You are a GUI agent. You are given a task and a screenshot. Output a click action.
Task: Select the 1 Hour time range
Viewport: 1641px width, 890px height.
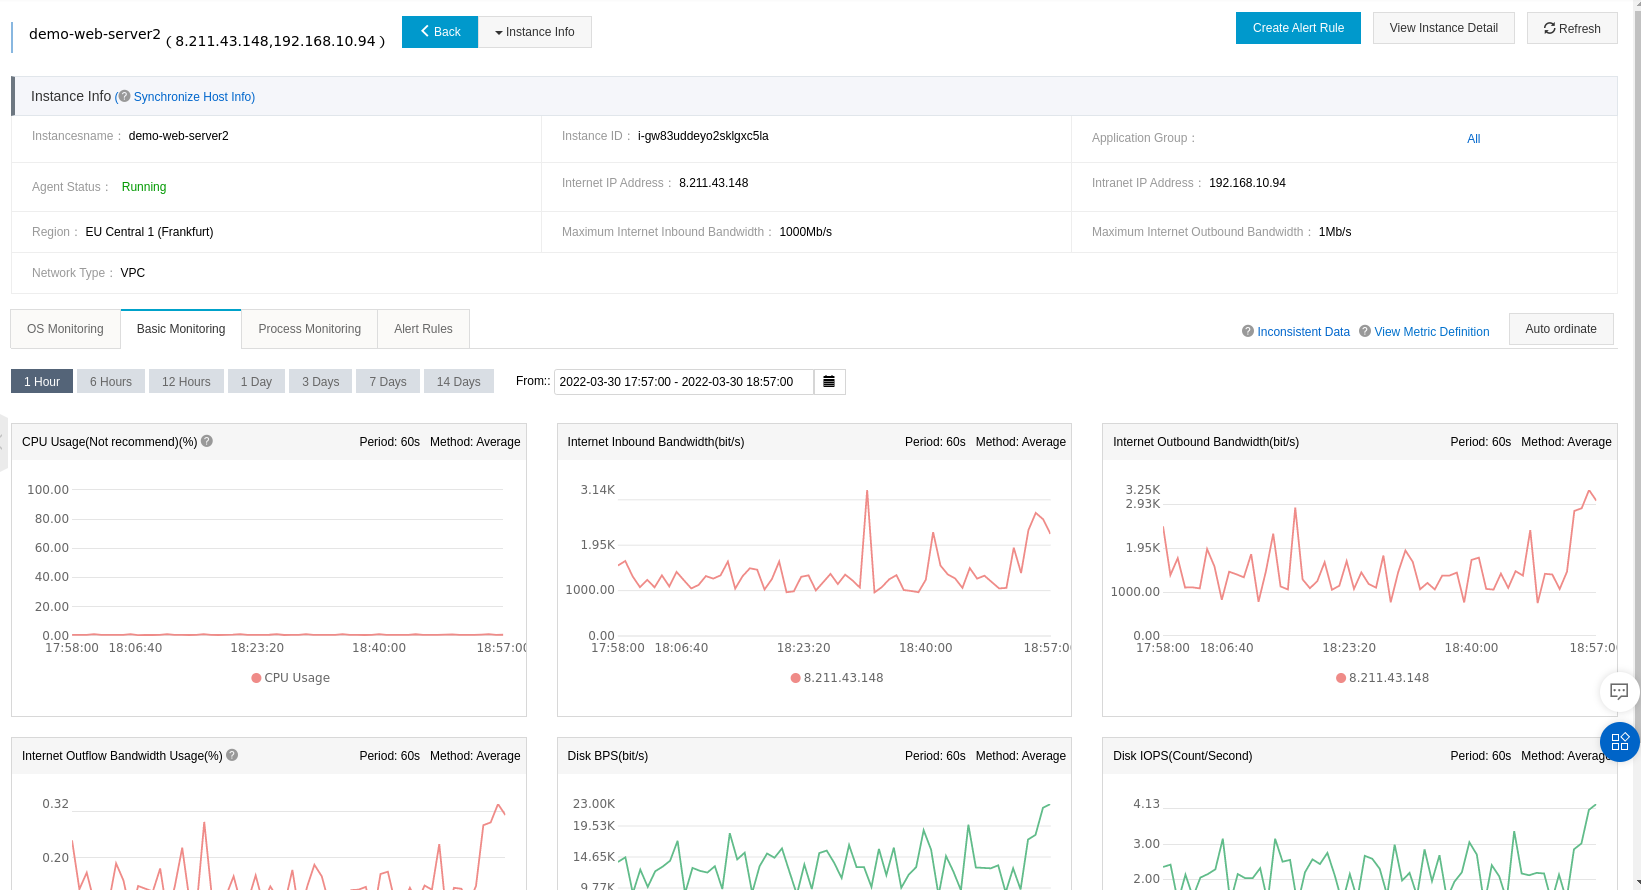[42, 382]
